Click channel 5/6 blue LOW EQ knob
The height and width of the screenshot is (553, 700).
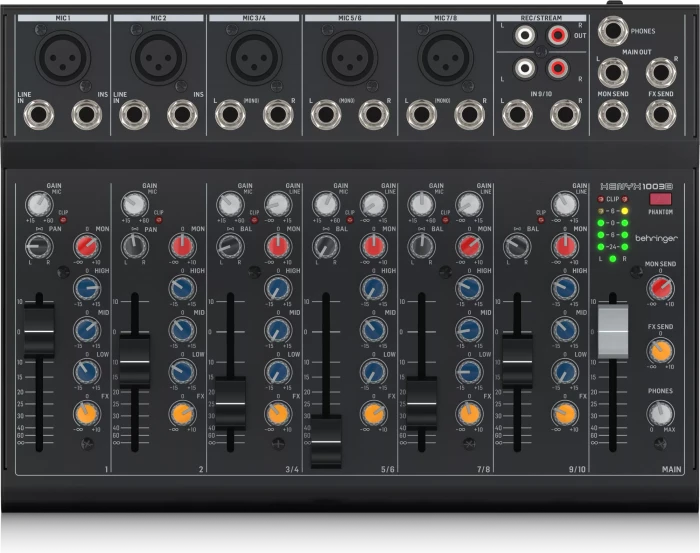point(374,372)
